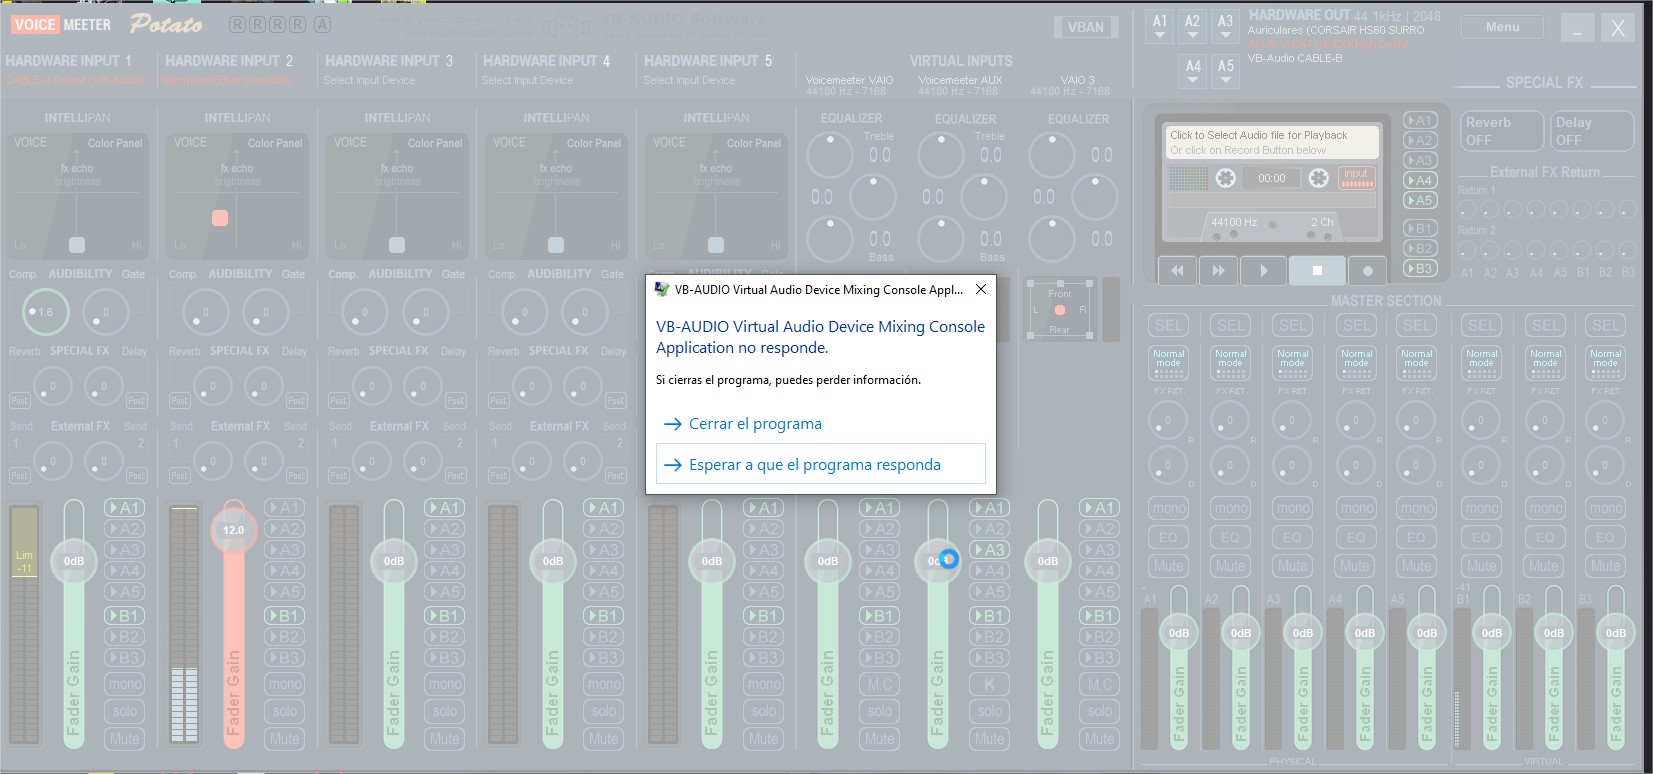The height and width of the screenshot is (774, 1653).
Task: Change Normal mode on first master bus
Action: coord(1168,363)
